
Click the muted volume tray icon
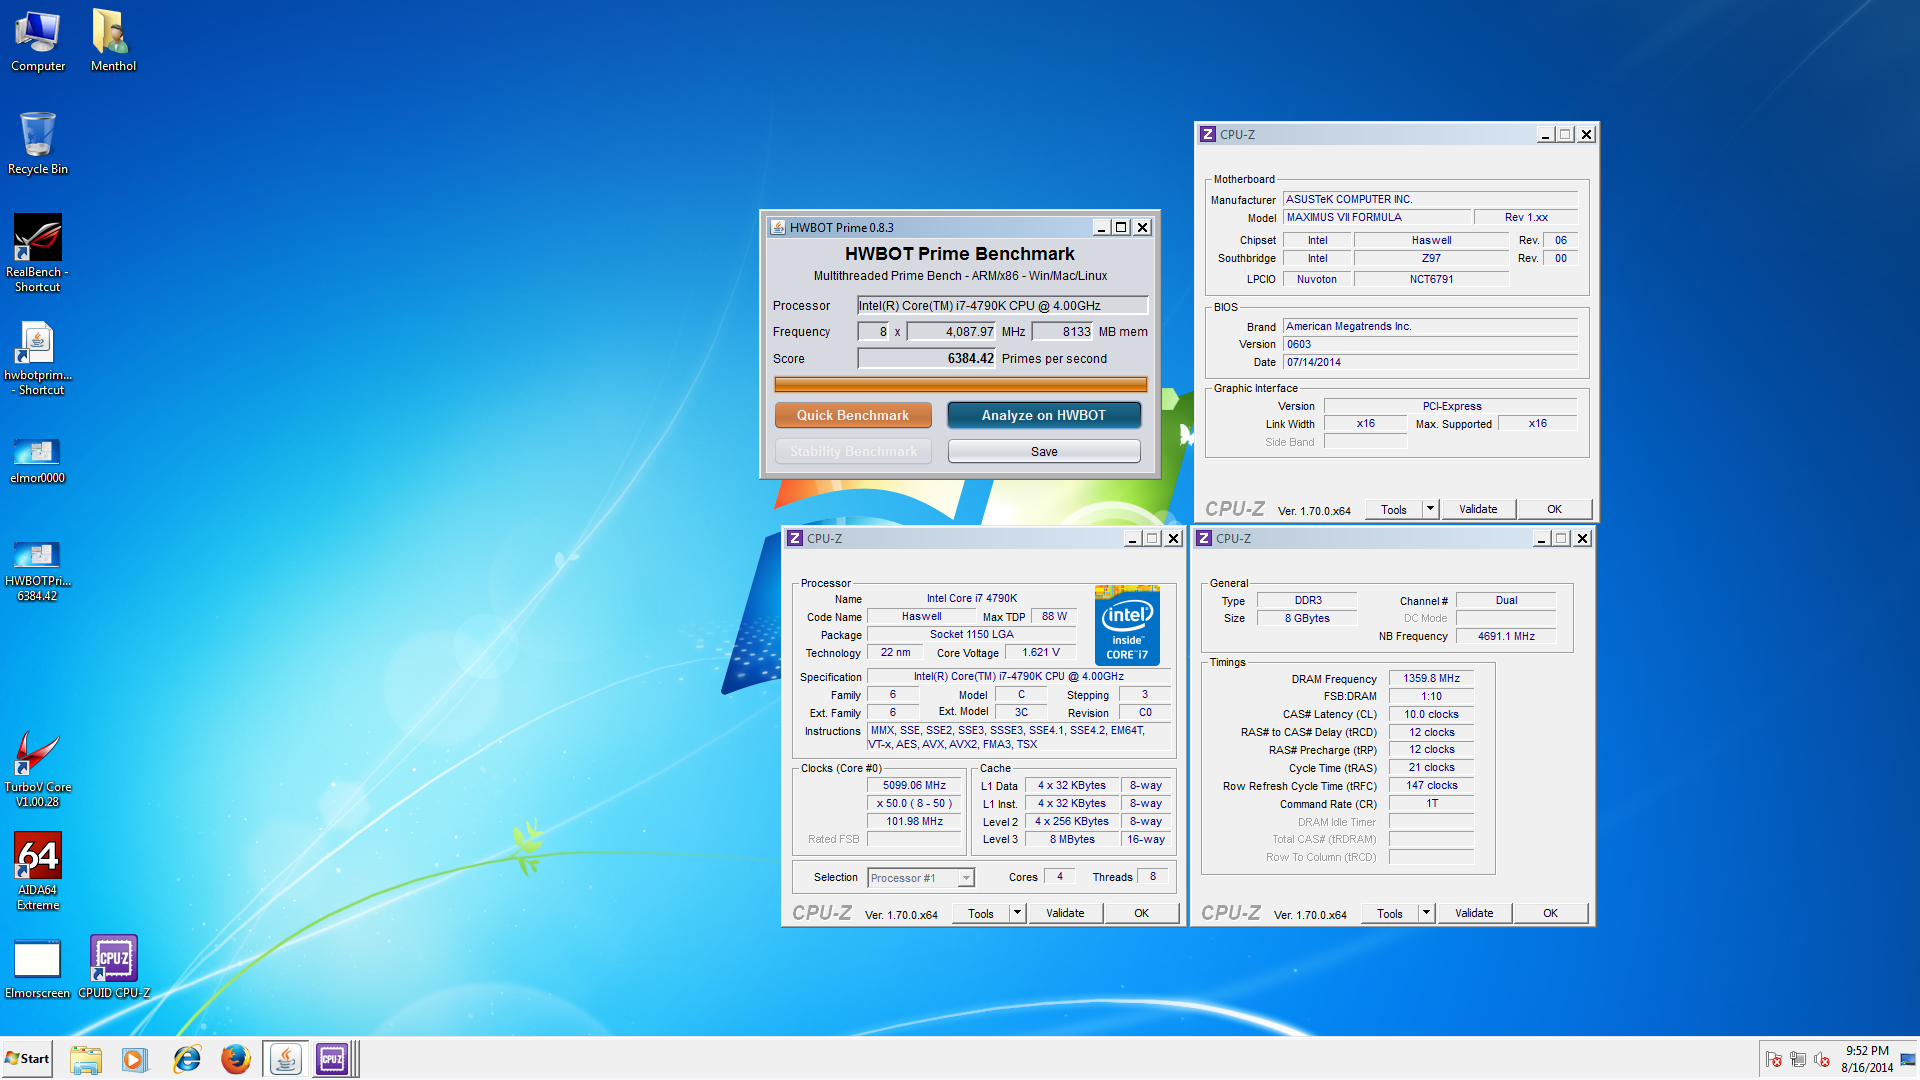[1822, 1060]
